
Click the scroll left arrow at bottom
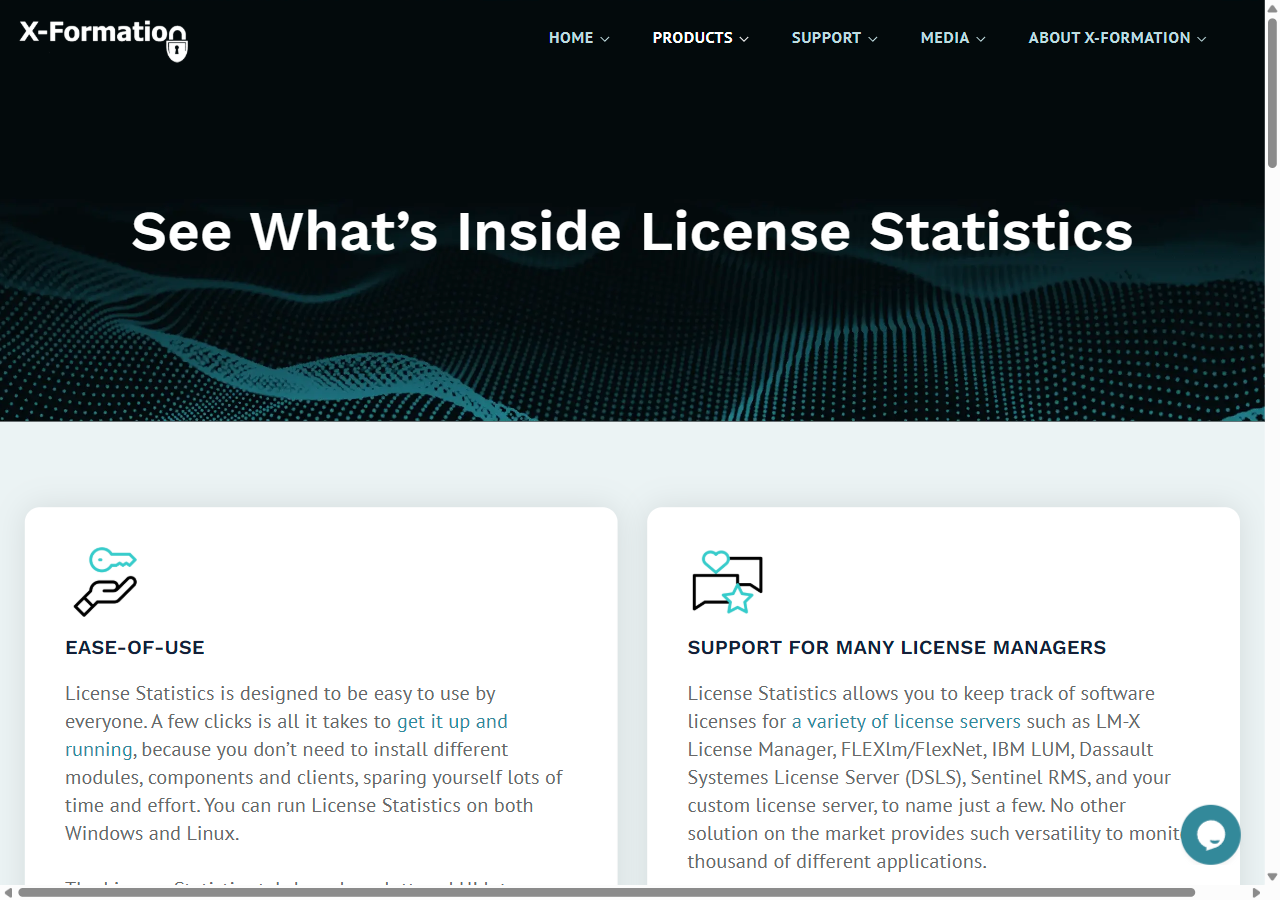[8, 892]
